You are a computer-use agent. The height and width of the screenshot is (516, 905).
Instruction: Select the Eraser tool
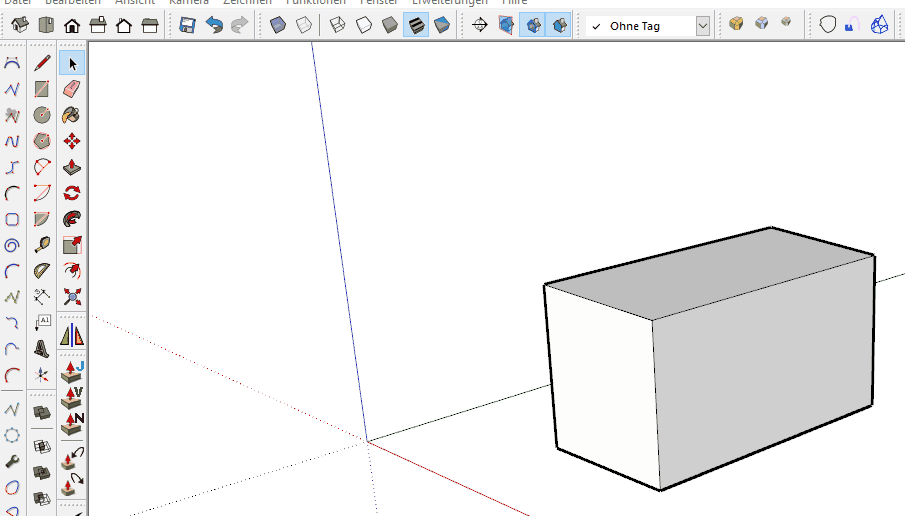click(71, 90)
